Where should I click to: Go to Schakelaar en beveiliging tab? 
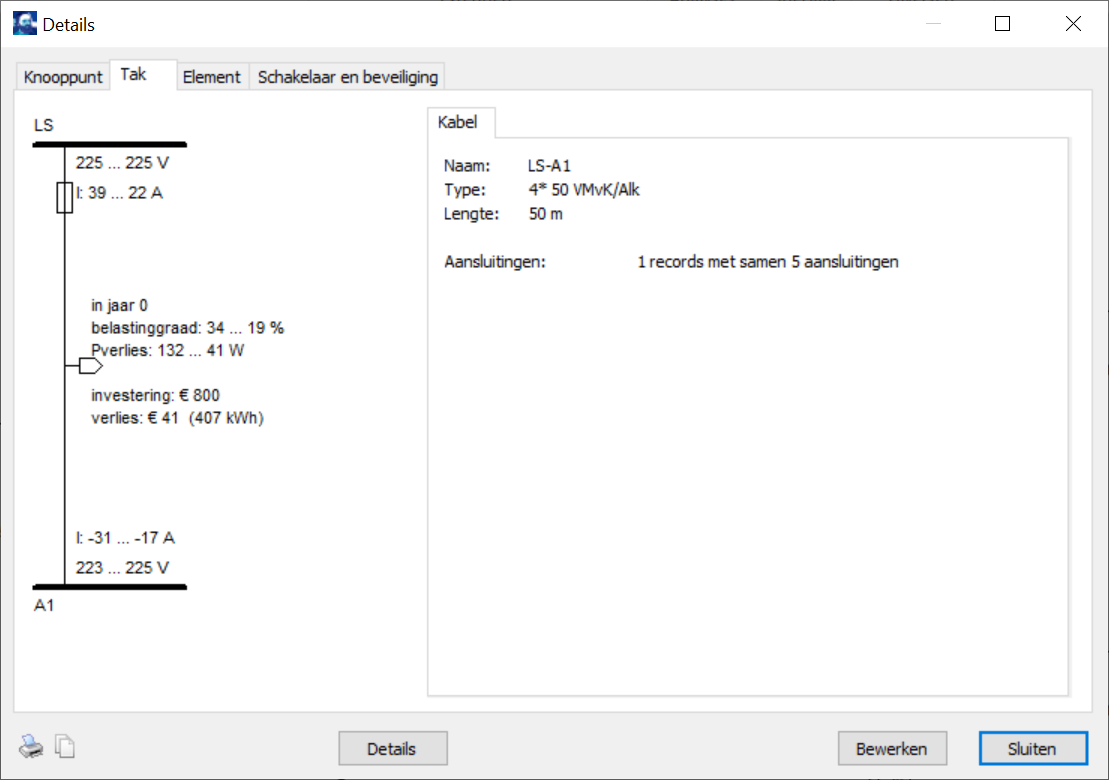(347, 77)
